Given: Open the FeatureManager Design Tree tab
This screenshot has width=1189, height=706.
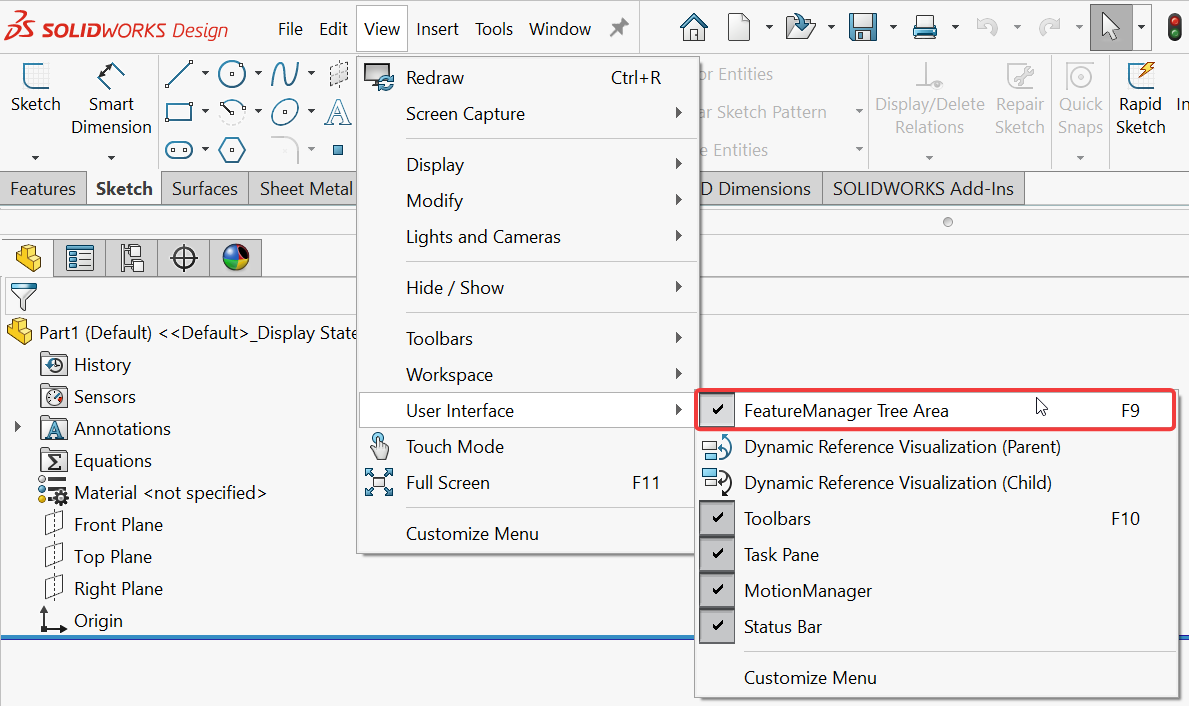Looking at the screenshot, I should [x=28, y=258].
